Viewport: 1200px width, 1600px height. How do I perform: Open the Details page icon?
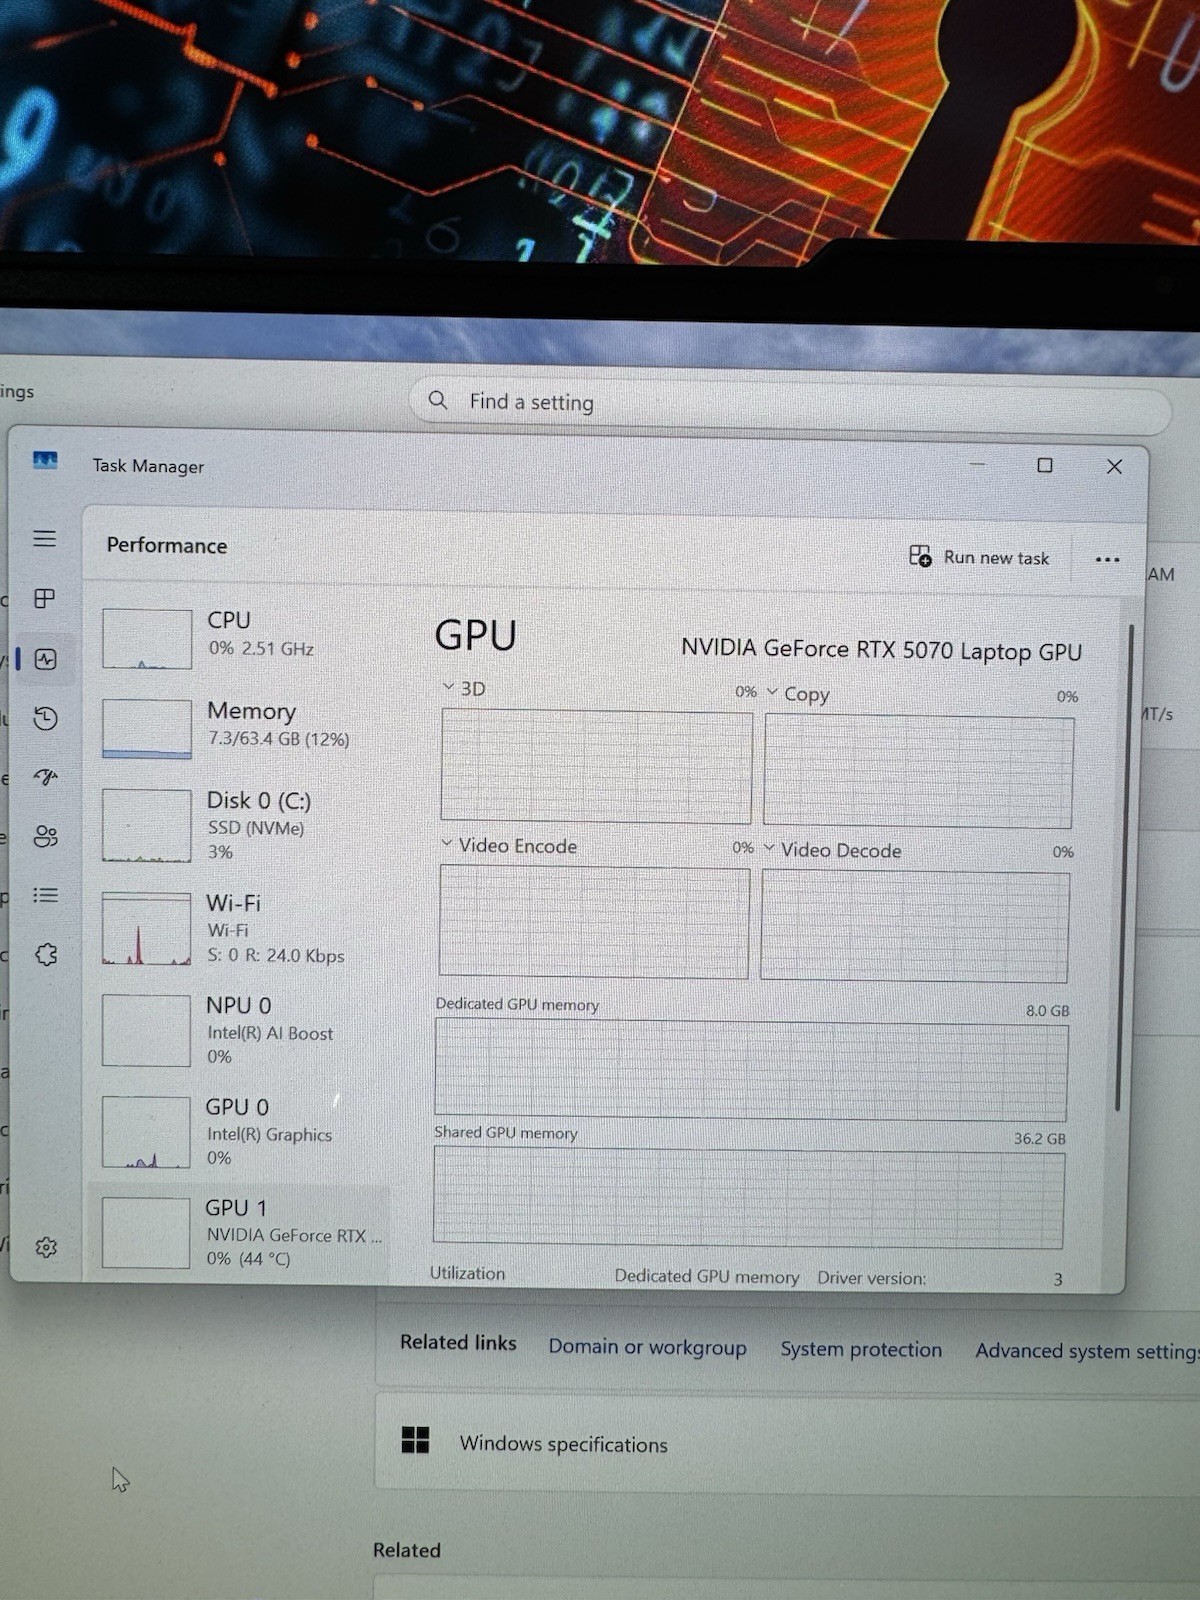(45, 895)
